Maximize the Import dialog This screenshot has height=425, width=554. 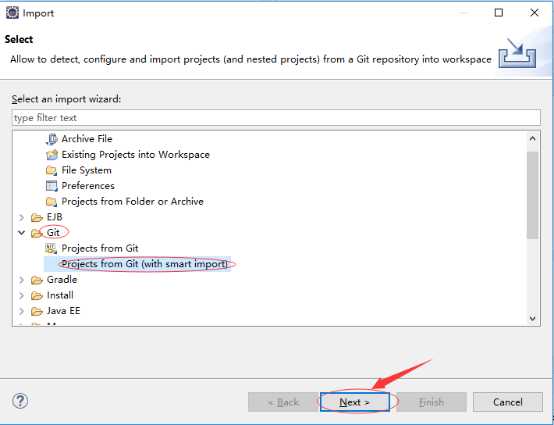point(499,13)
